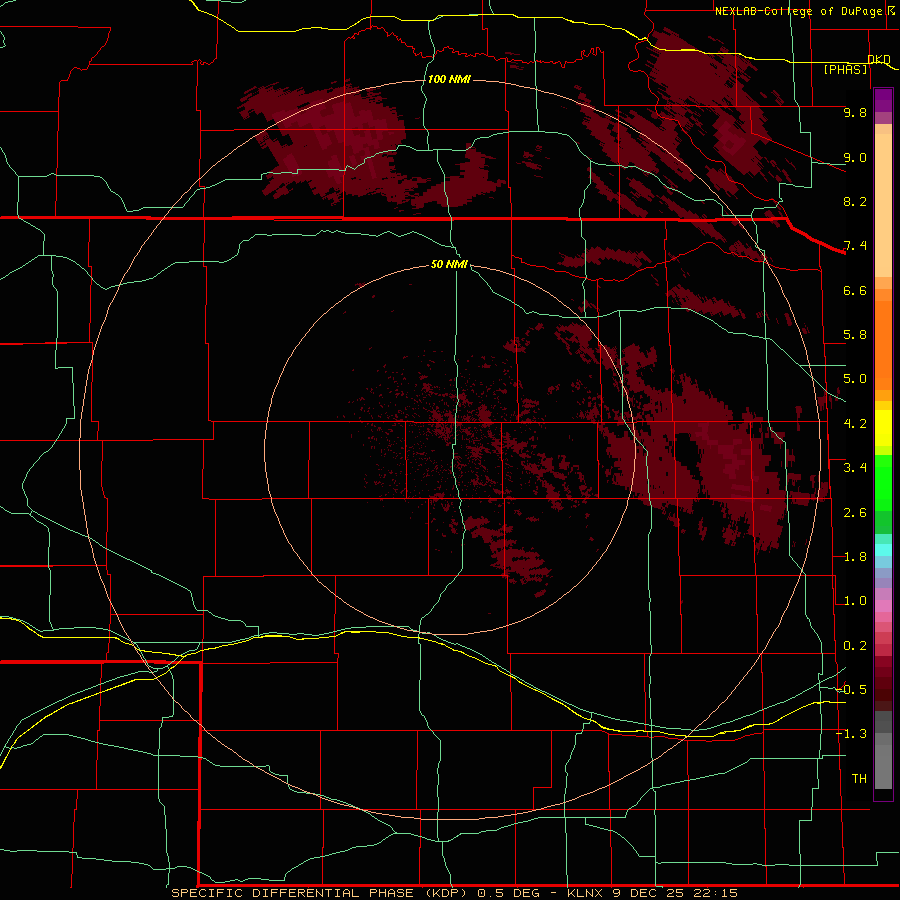
Task: Click the 9.0 legend value
Action: [855, 157]
